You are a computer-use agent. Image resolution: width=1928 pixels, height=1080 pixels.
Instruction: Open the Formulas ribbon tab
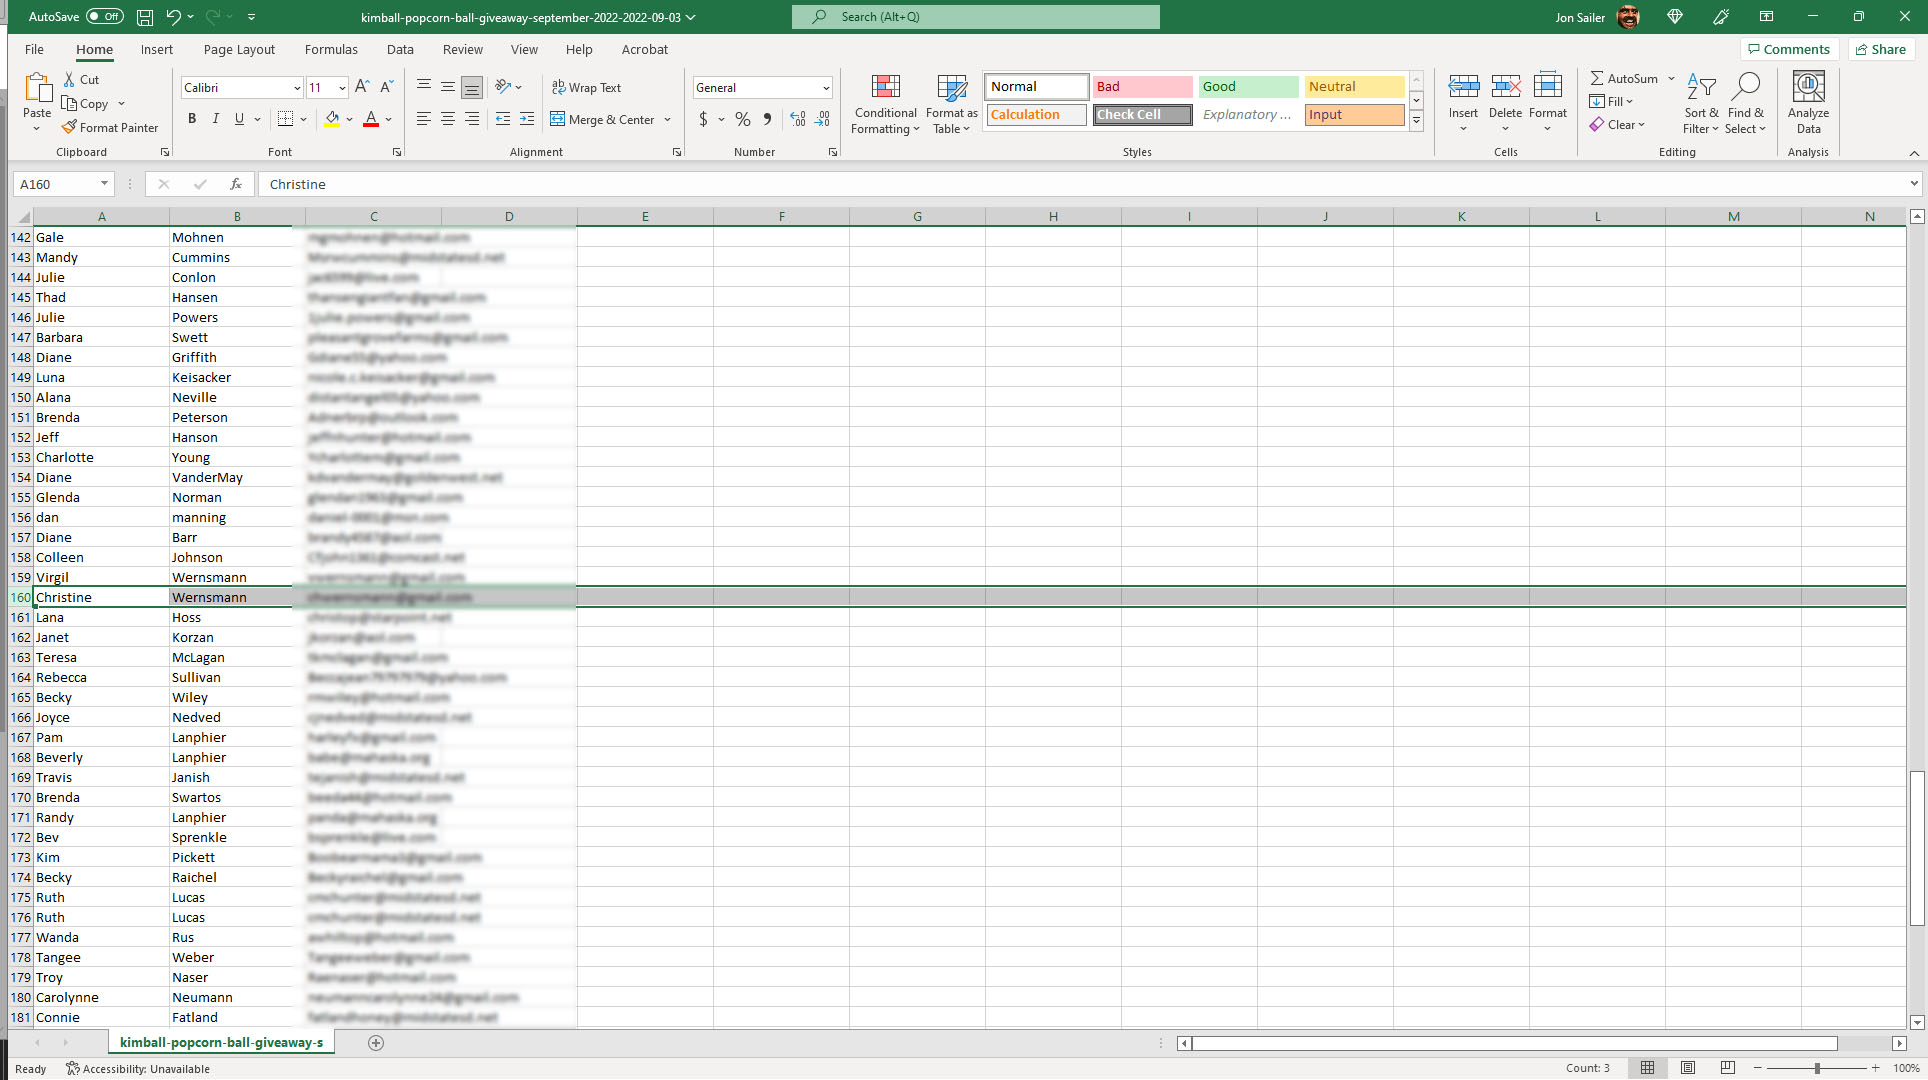(331, 49)
